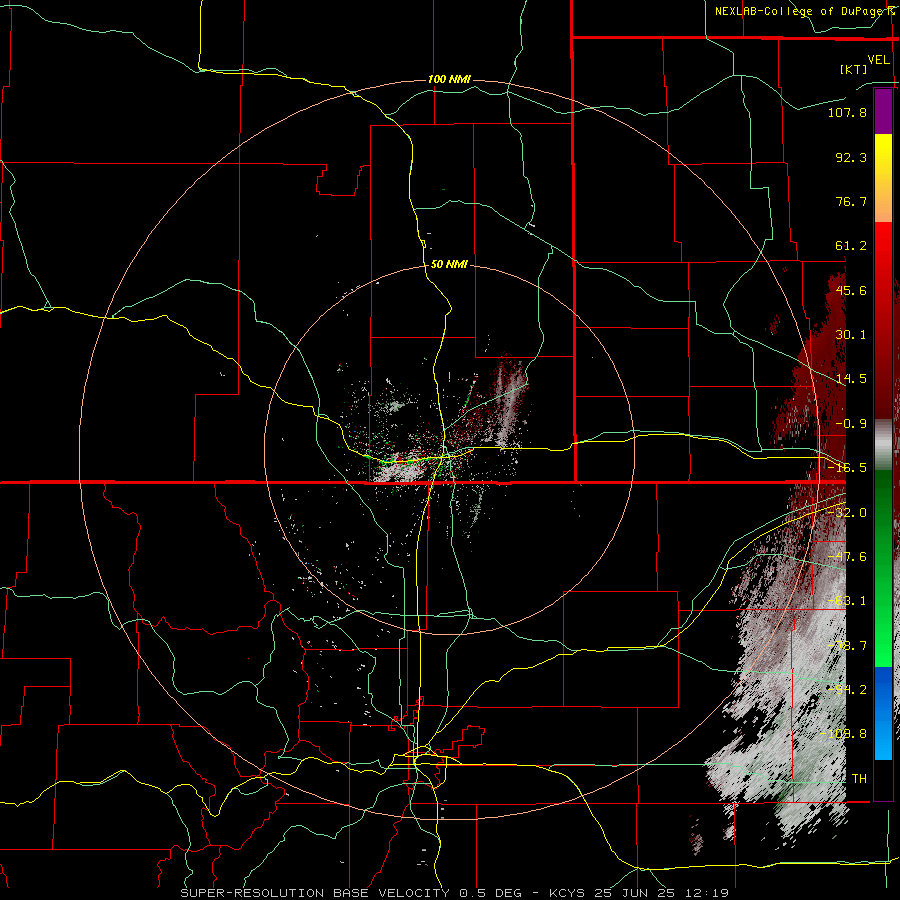This screenshot has width=900, height=900.
Task: Pick the purple segment of the velocity color bar
Action: coord(883,111)
